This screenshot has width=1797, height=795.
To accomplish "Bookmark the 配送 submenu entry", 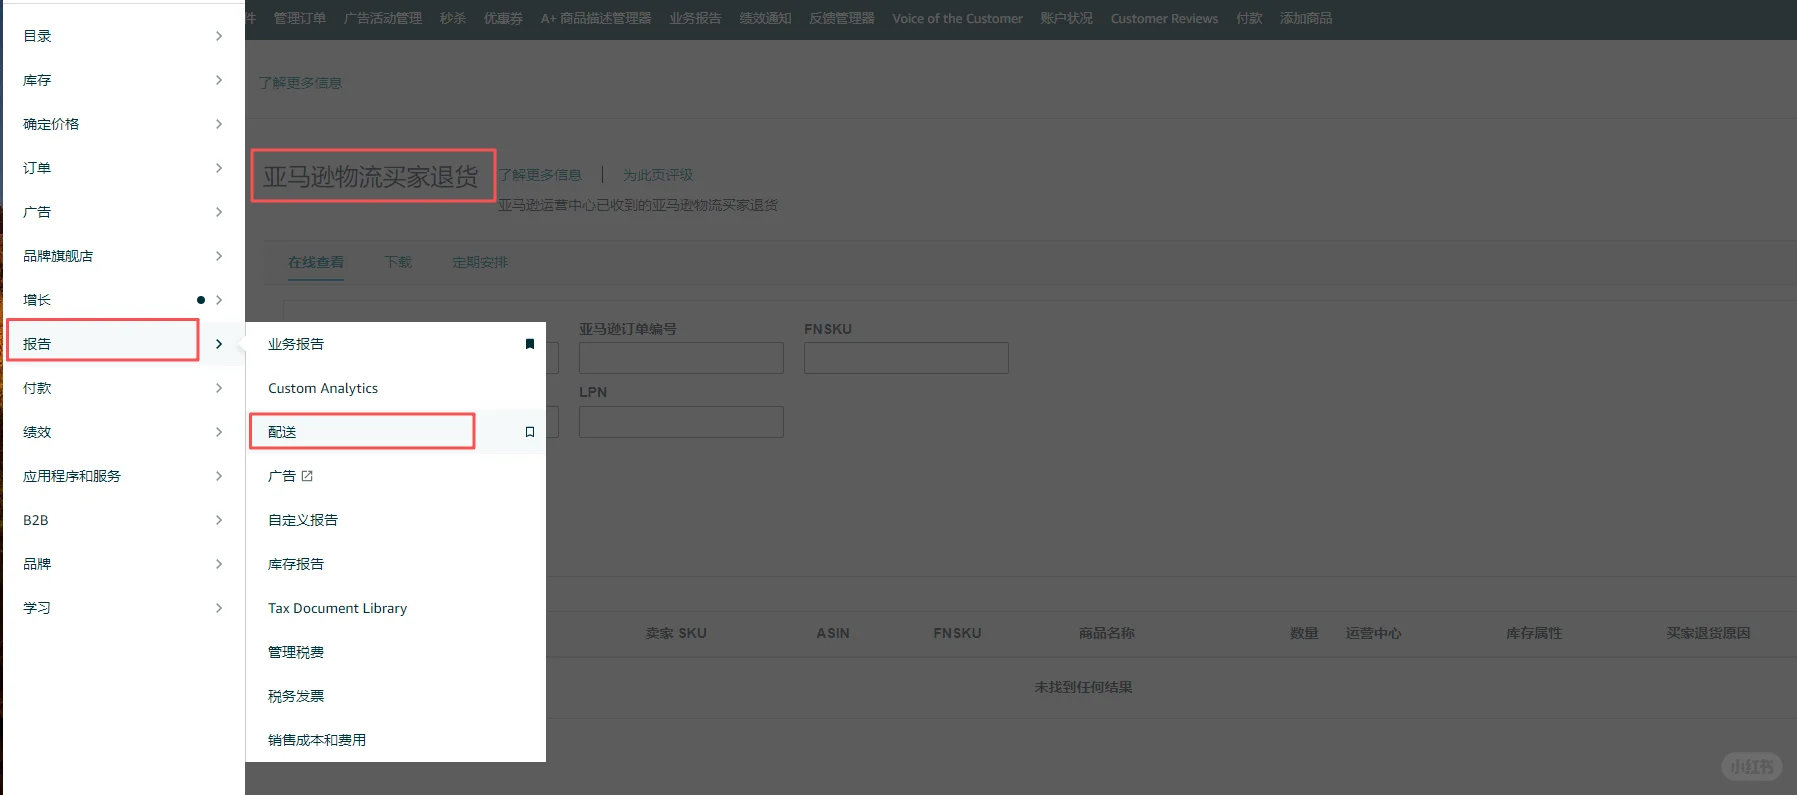I will click(530, 432).
